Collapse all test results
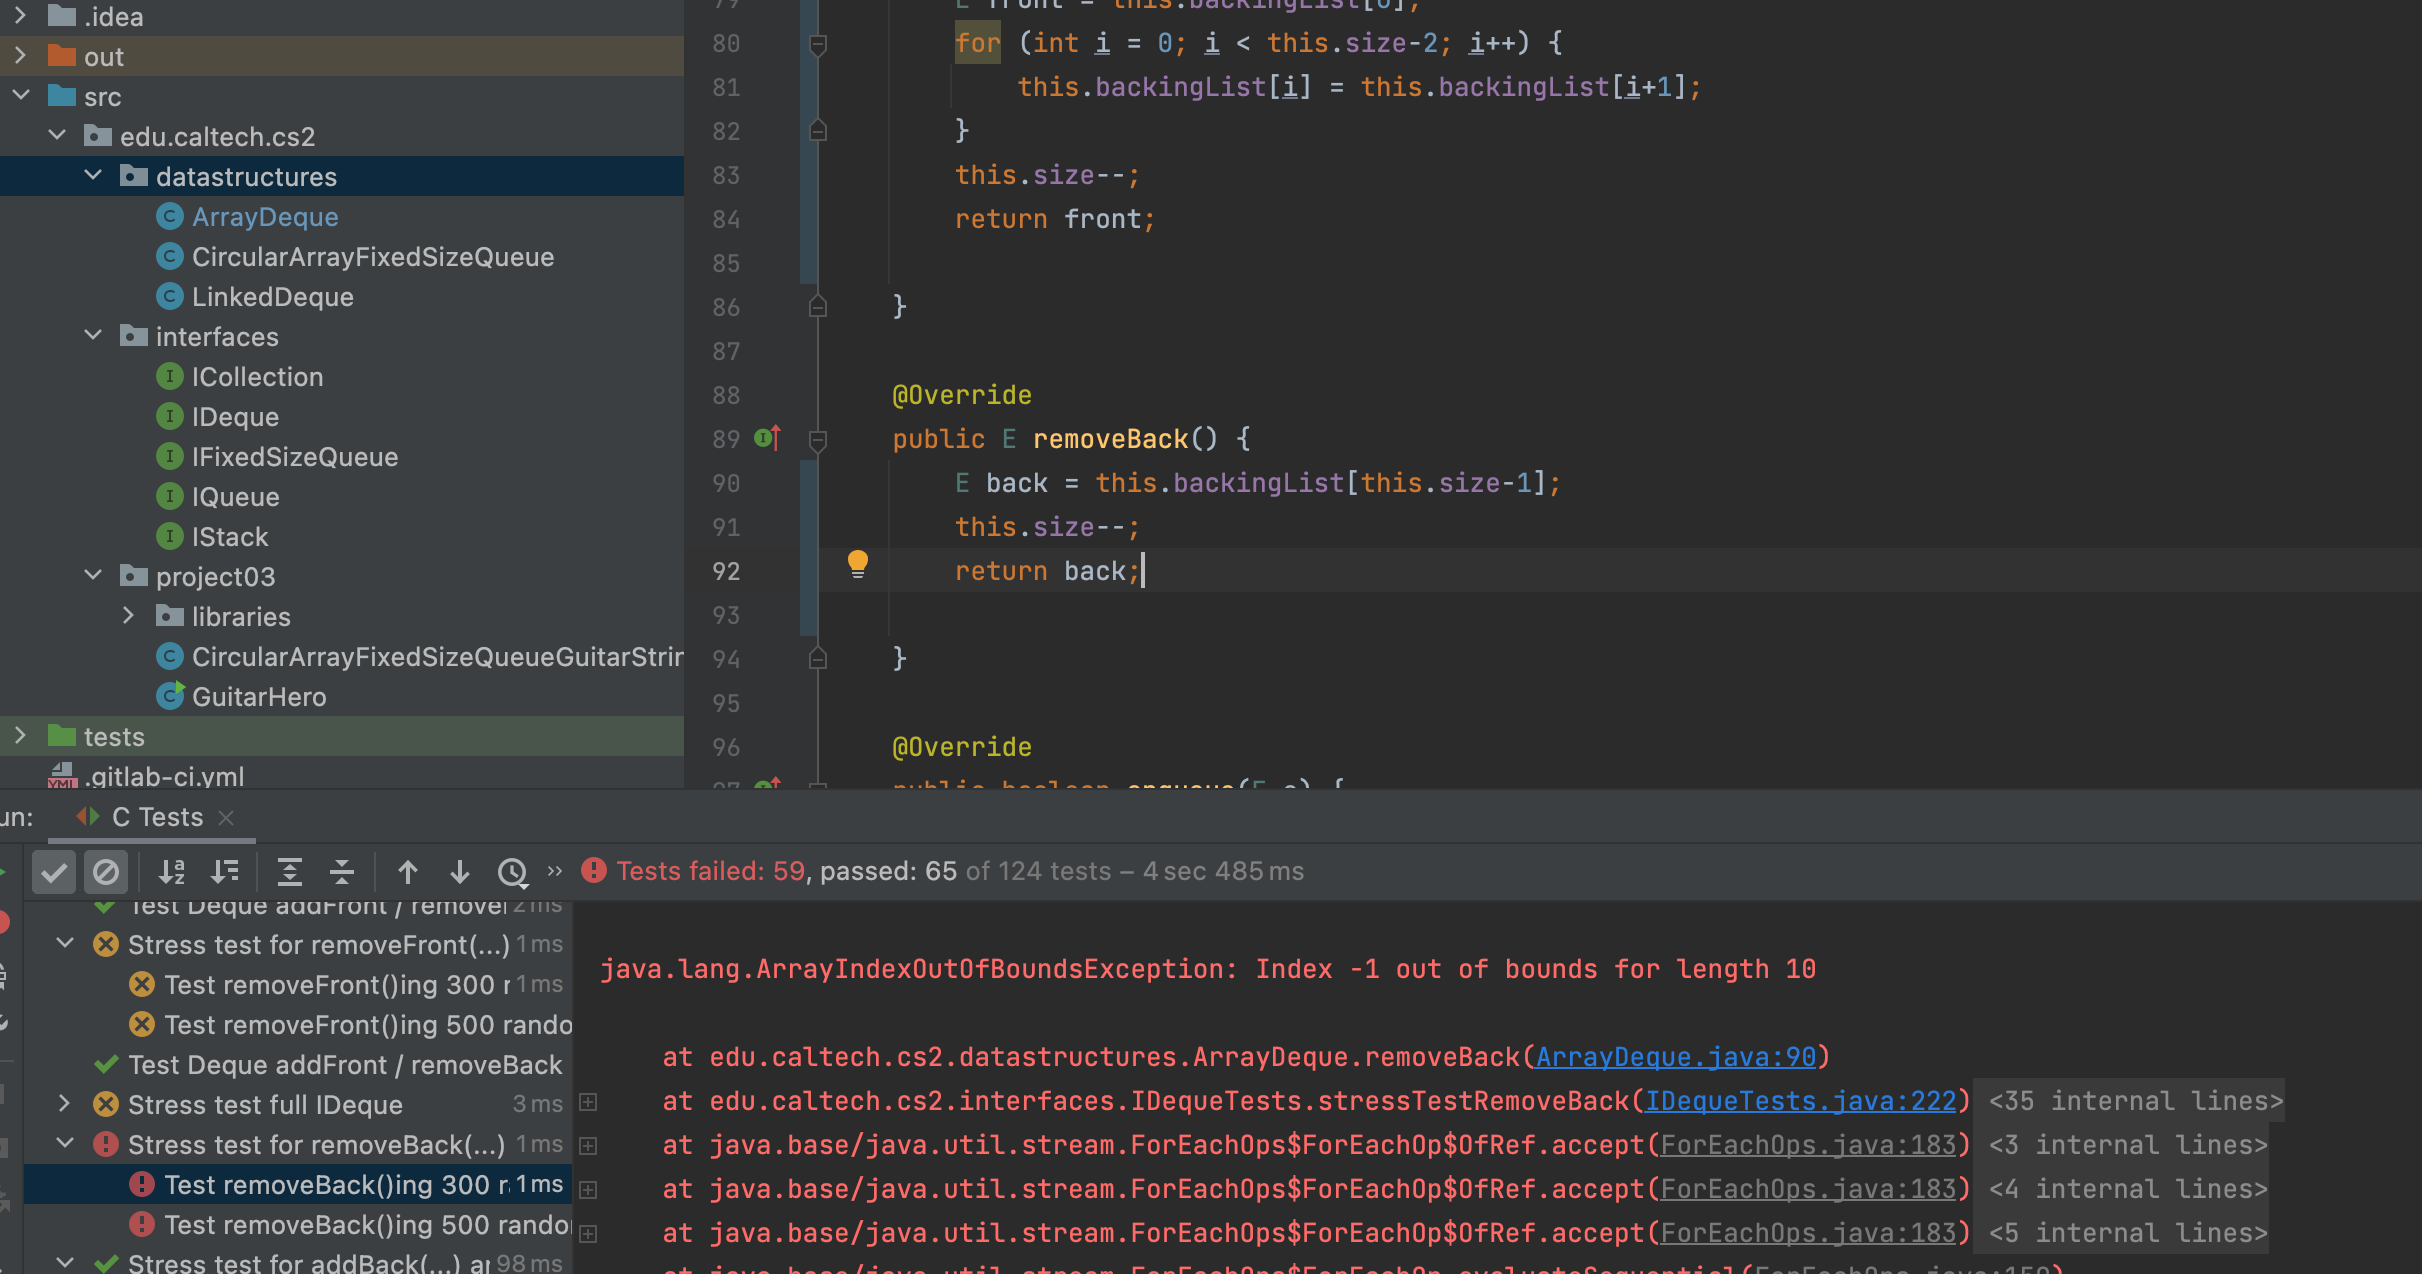Screen dimensions: 2422x1274 pyautogui.click(x=342, y=872)
